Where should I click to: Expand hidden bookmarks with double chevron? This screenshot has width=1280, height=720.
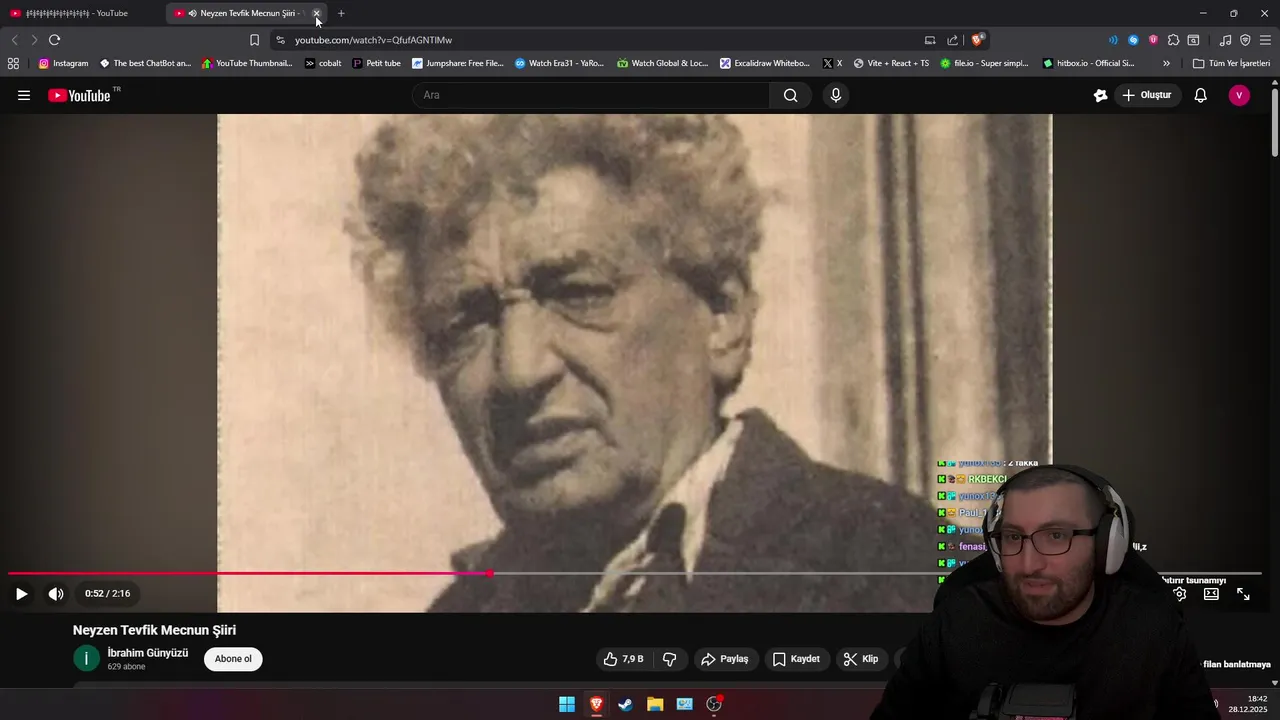[1166, 63]
